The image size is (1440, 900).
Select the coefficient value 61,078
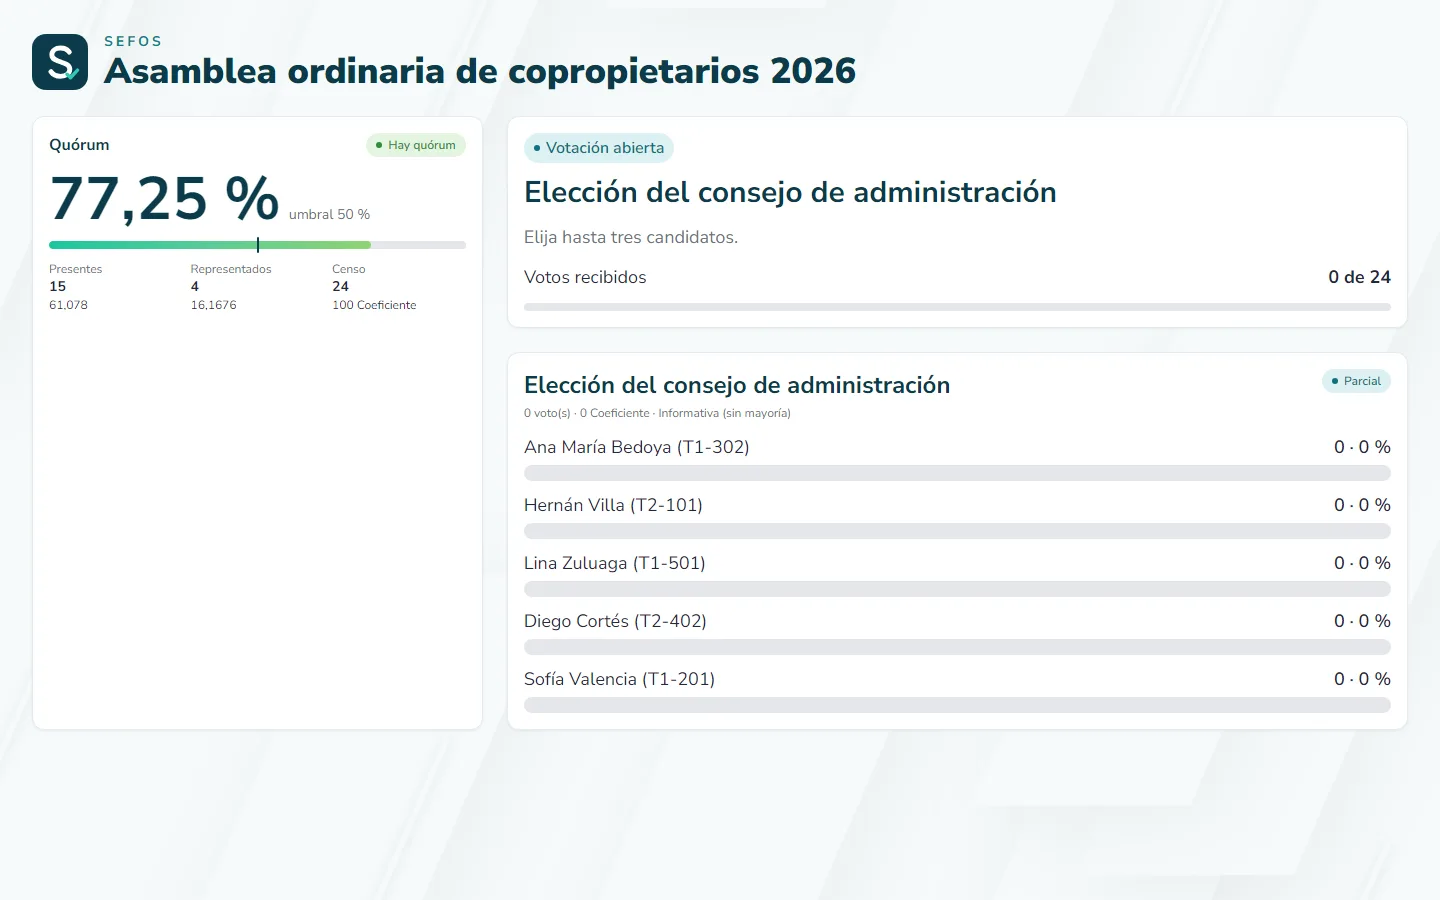[x=68, y=305]
